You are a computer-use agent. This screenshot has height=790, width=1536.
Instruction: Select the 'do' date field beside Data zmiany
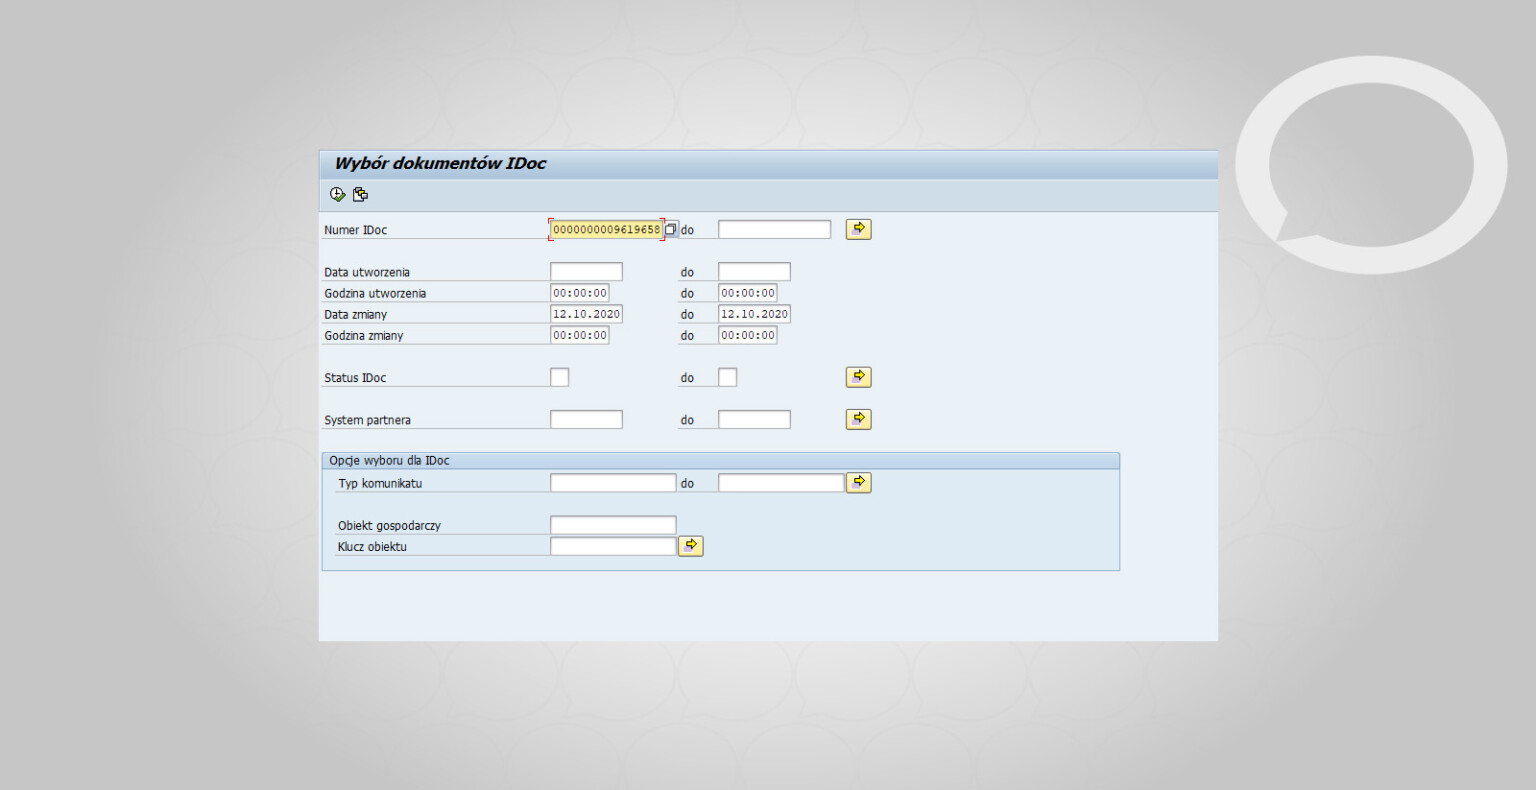coord(754,313)
